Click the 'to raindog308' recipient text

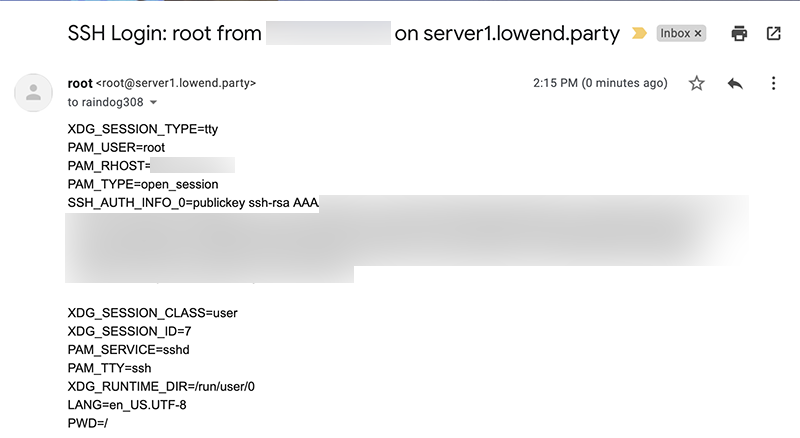tap(105, 102)
